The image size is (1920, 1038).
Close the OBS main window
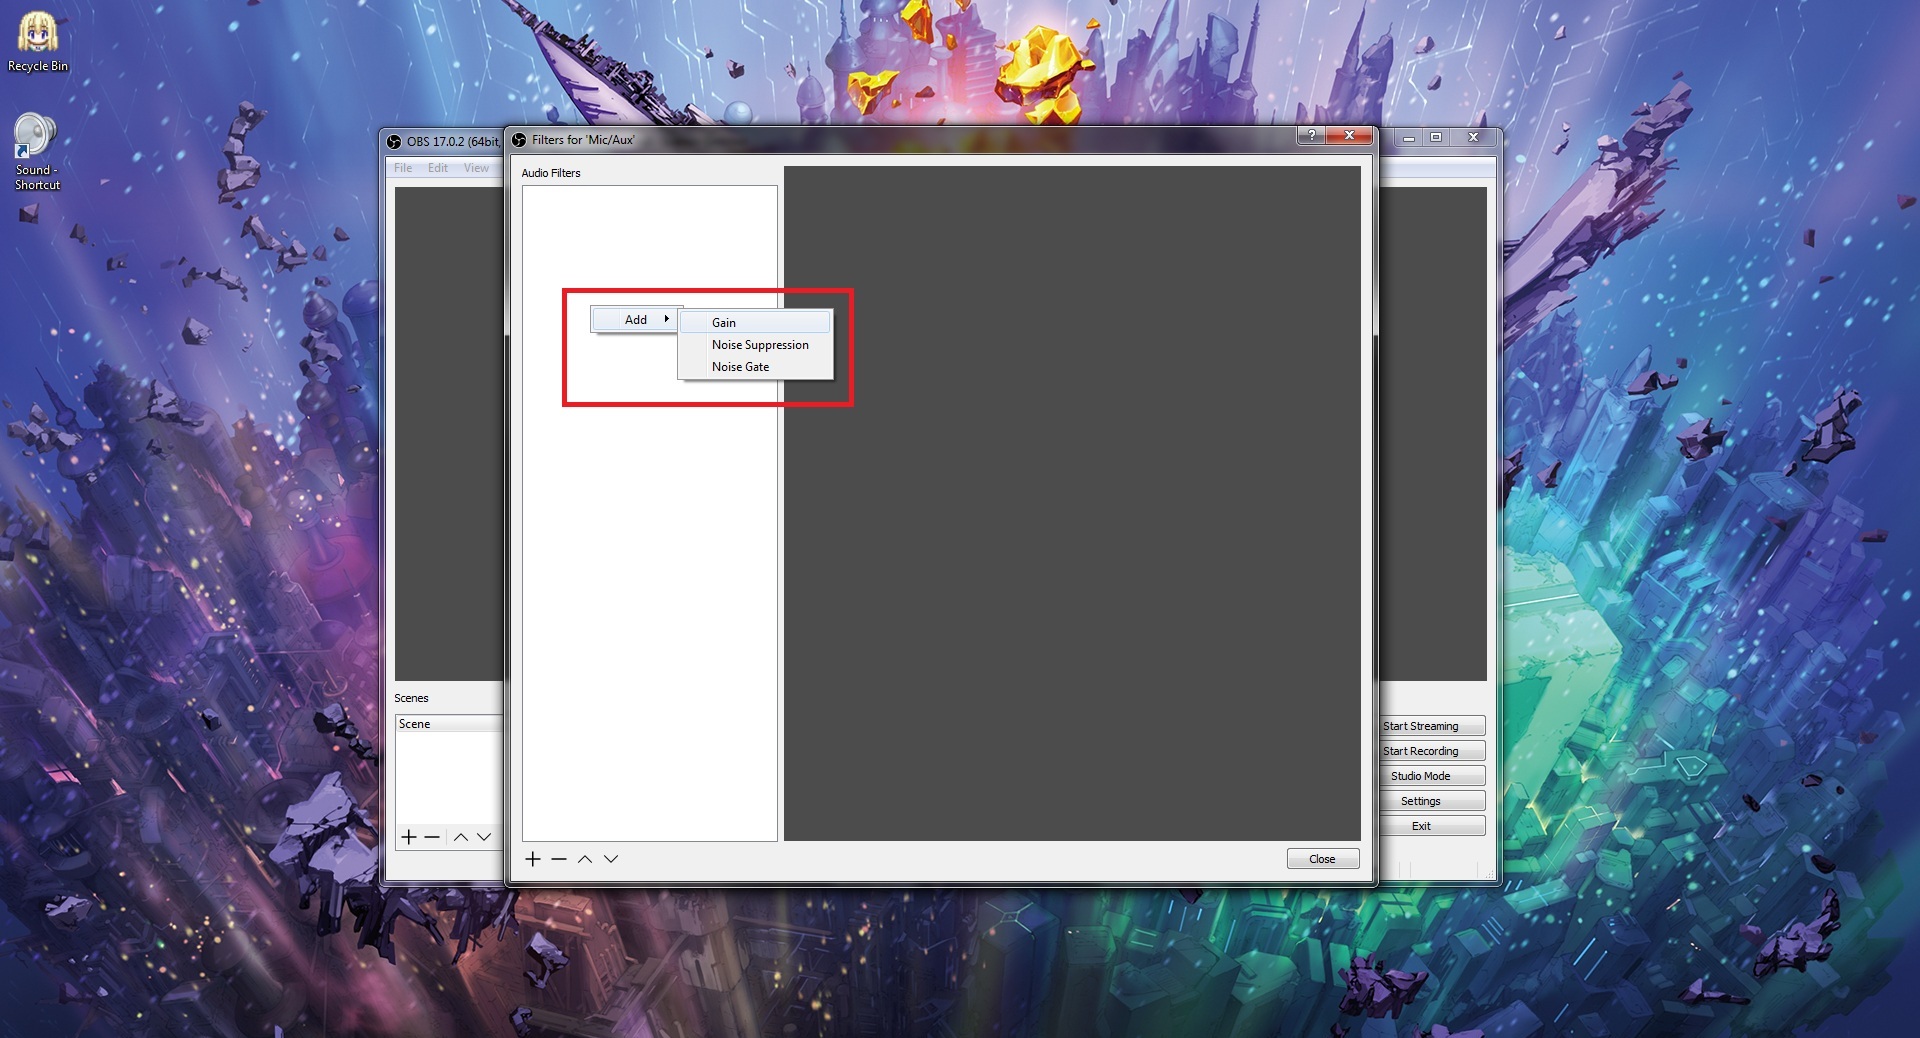pyautogui.click(x=1473, y=138)
